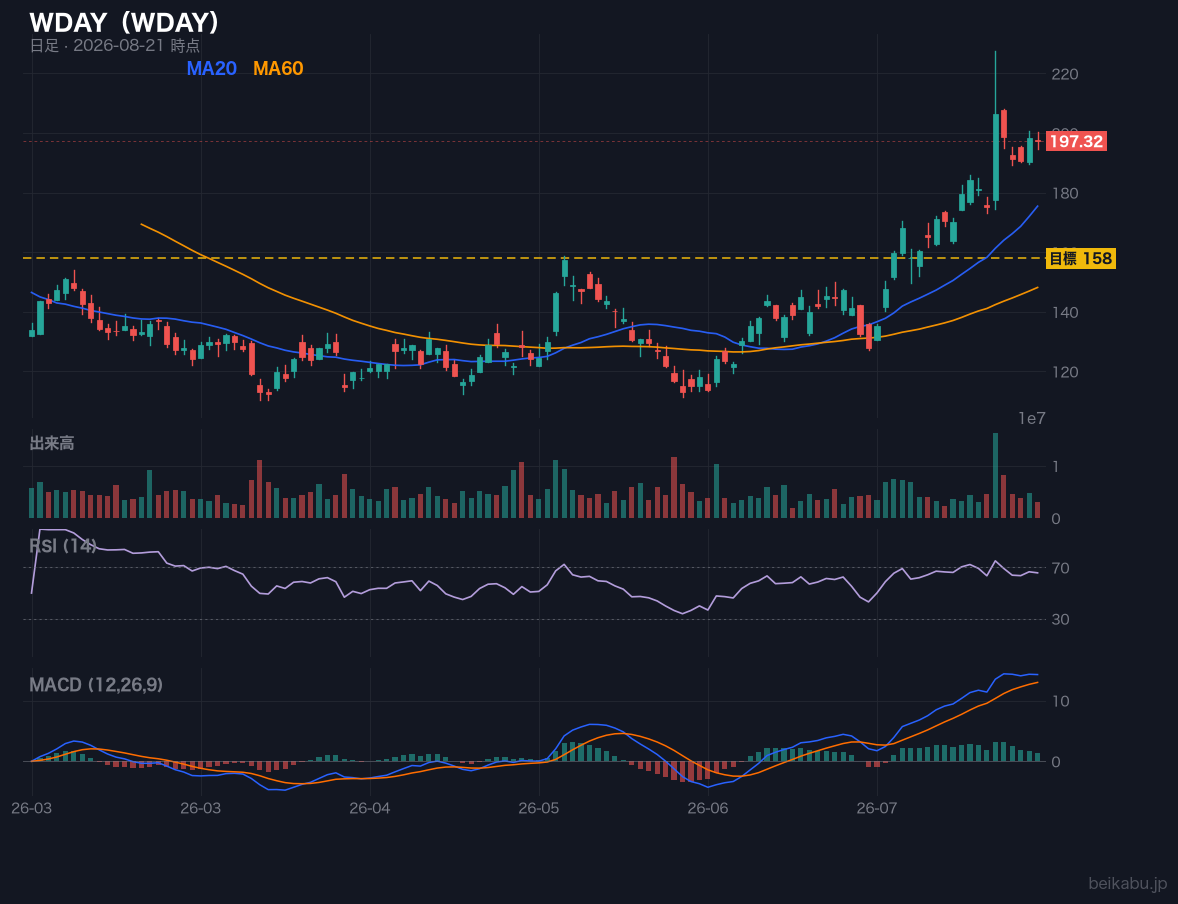The image size is (1178, 904).
Task: Click the RSI (14) panel label
Action: pyautogui.click(x=63, y=546)
